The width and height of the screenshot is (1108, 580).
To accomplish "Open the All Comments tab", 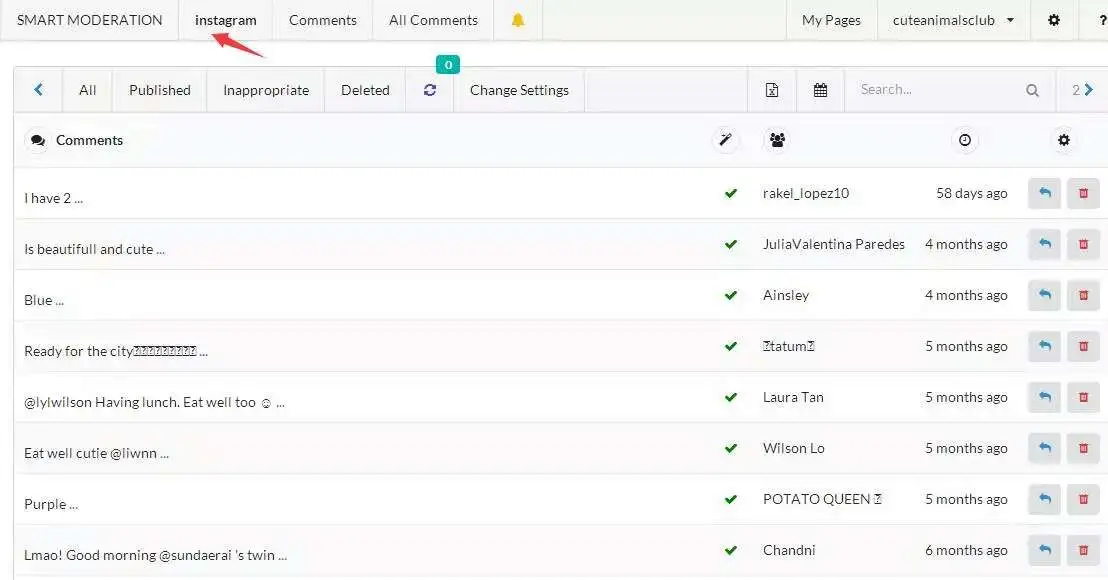I will [x=433, y=20].
